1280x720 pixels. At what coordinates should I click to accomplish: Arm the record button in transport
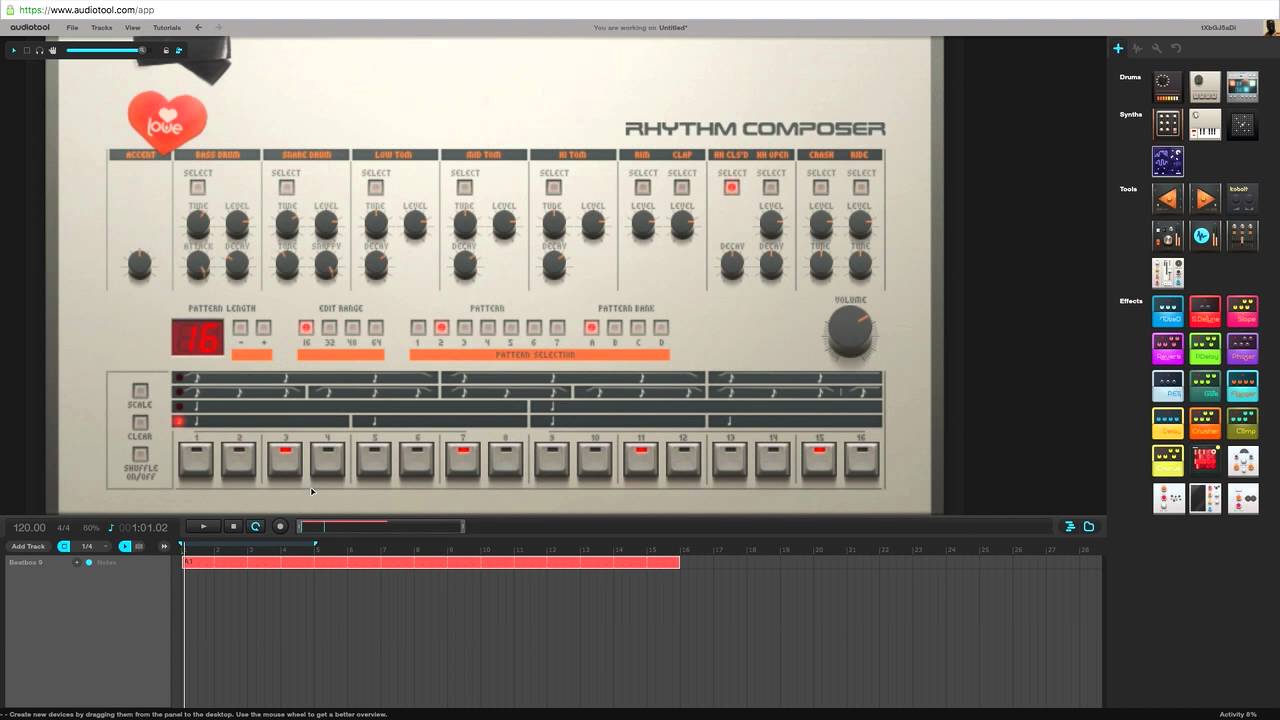tap(280, 527)
